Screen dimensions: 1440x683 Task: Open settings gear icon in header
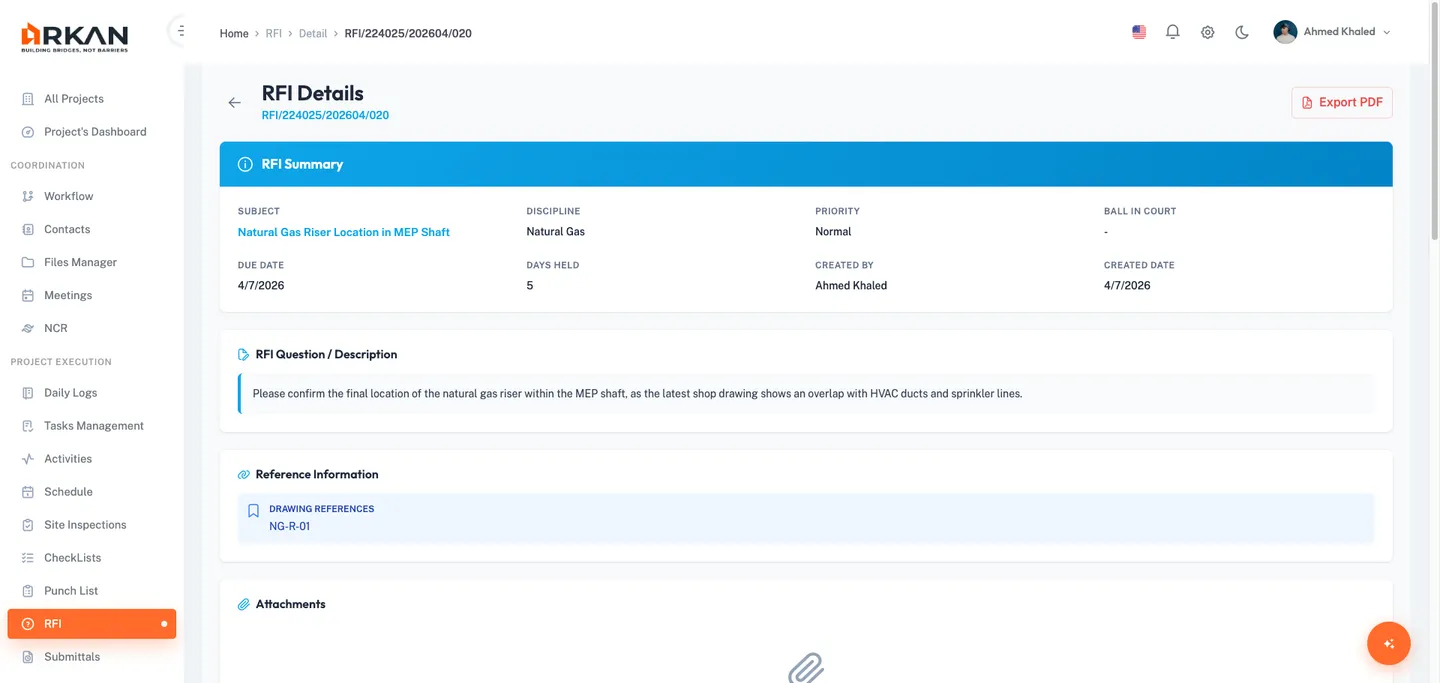tap(1208, 32)
